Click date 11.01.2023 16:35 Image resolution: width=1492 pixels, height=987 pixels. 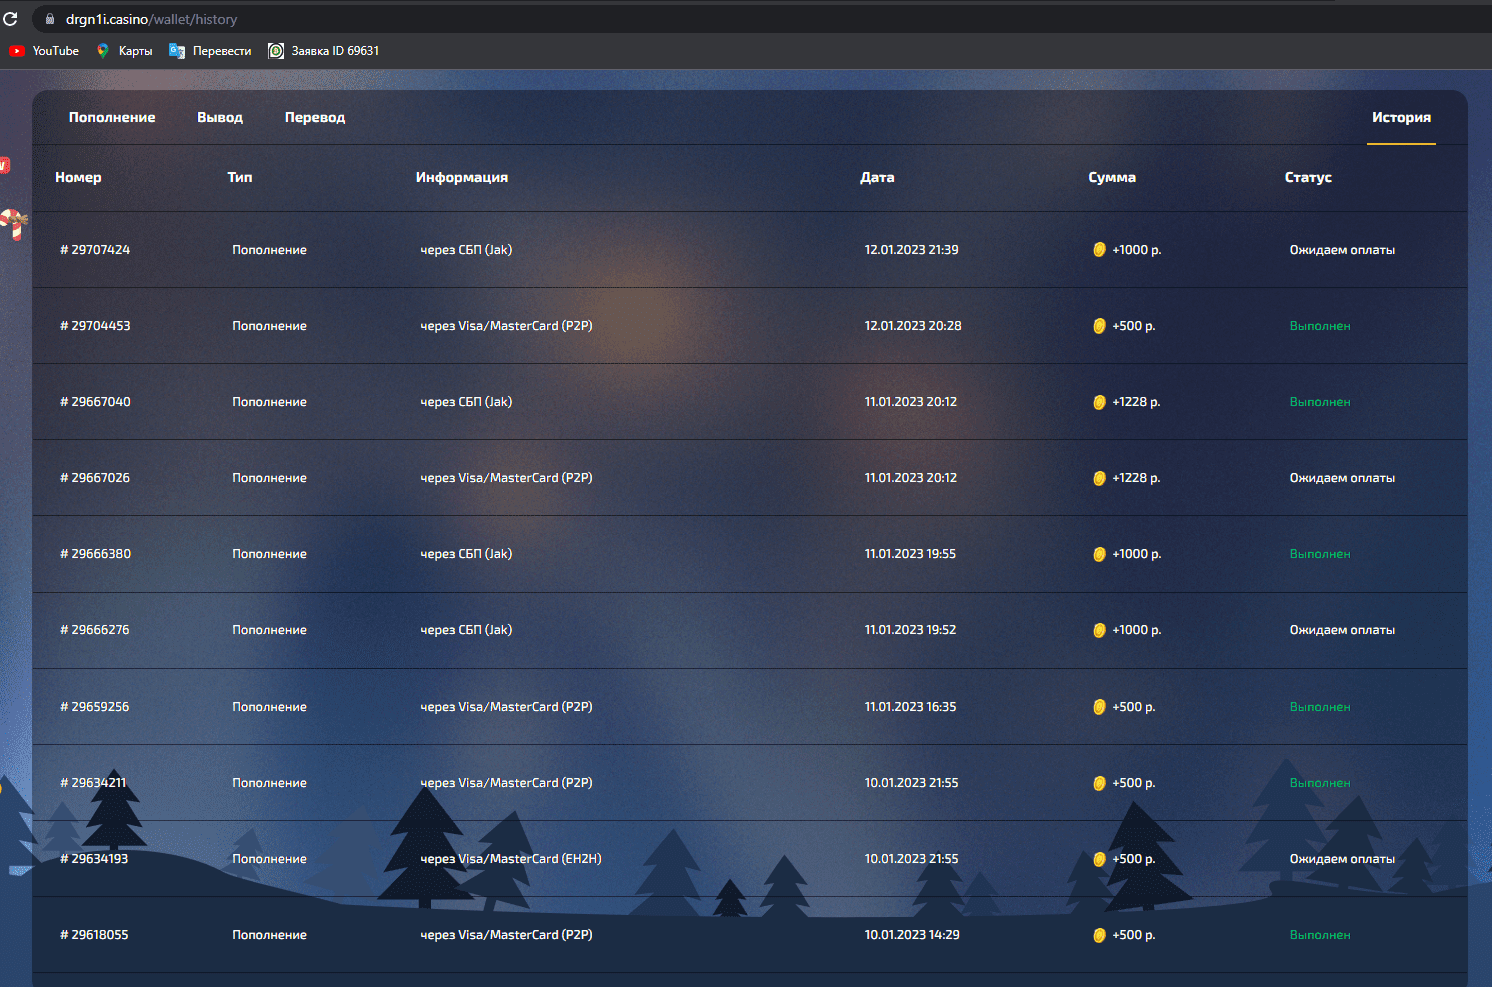click(x=910, y=707)
